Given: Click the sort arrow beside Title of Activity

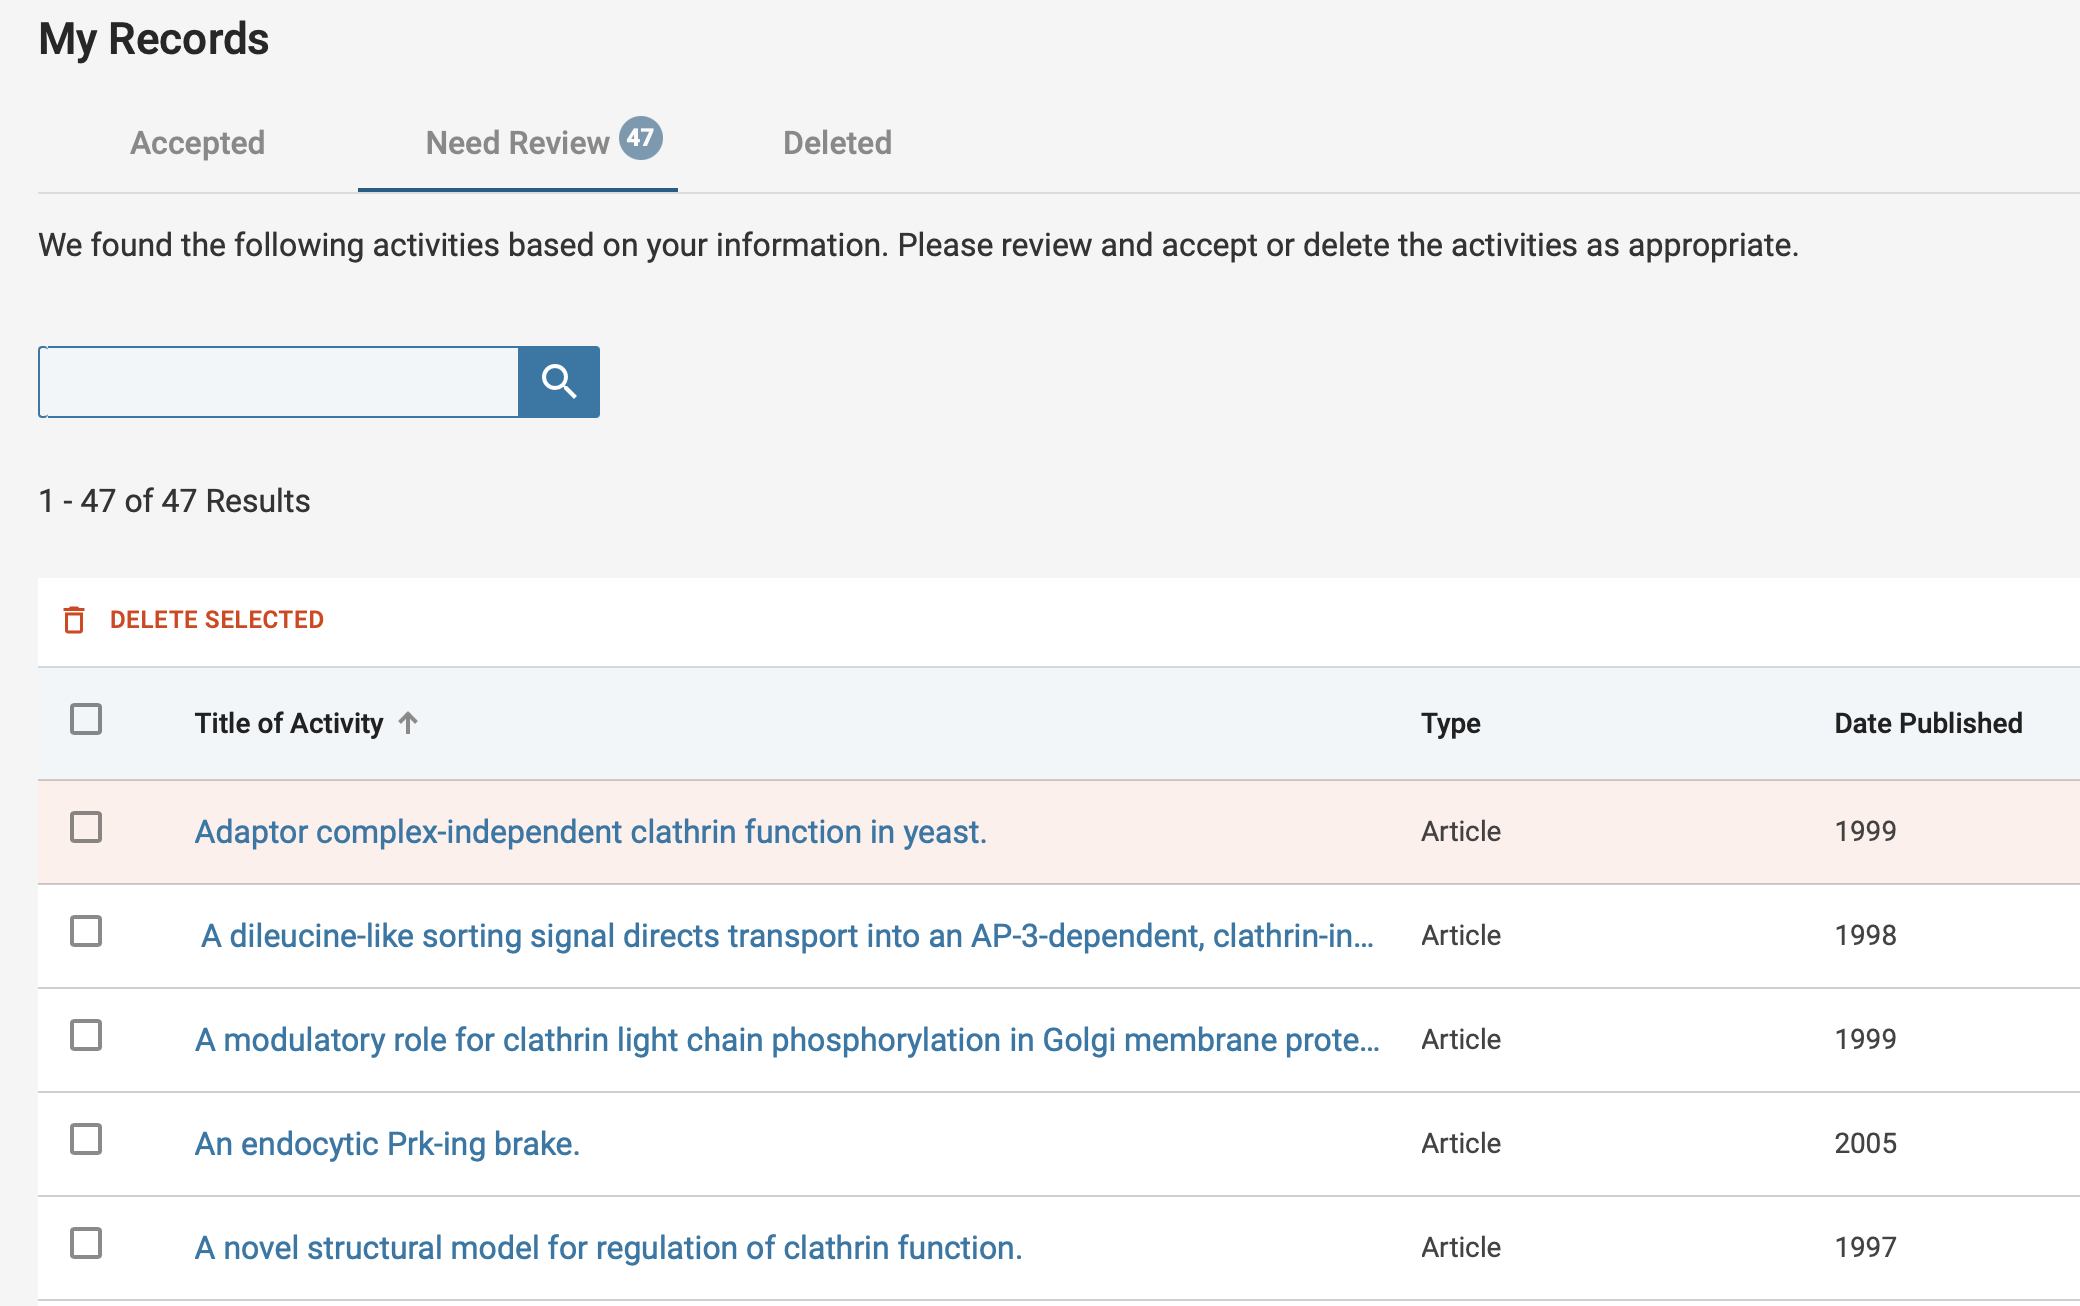Looking at the screenshot, I should click(408, 723).
